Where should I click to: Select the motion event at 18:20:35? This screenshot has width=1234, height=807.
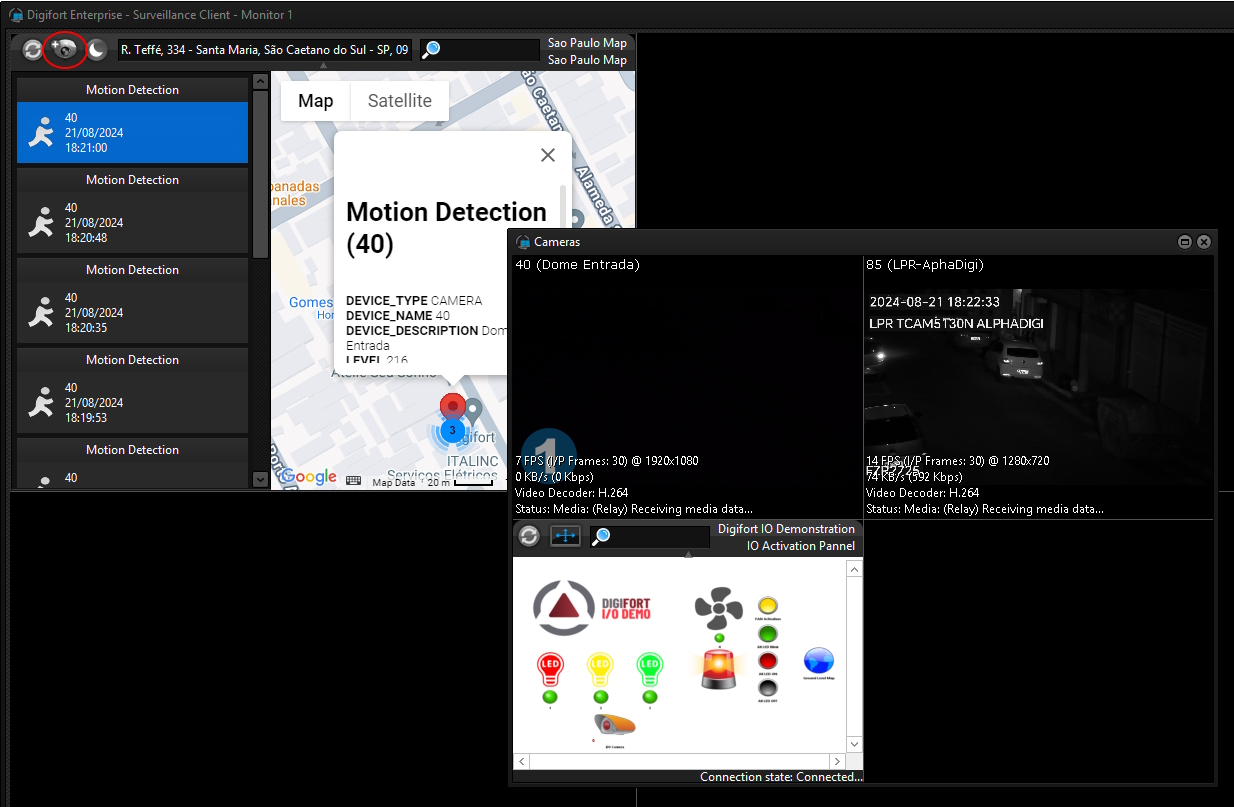132,312
